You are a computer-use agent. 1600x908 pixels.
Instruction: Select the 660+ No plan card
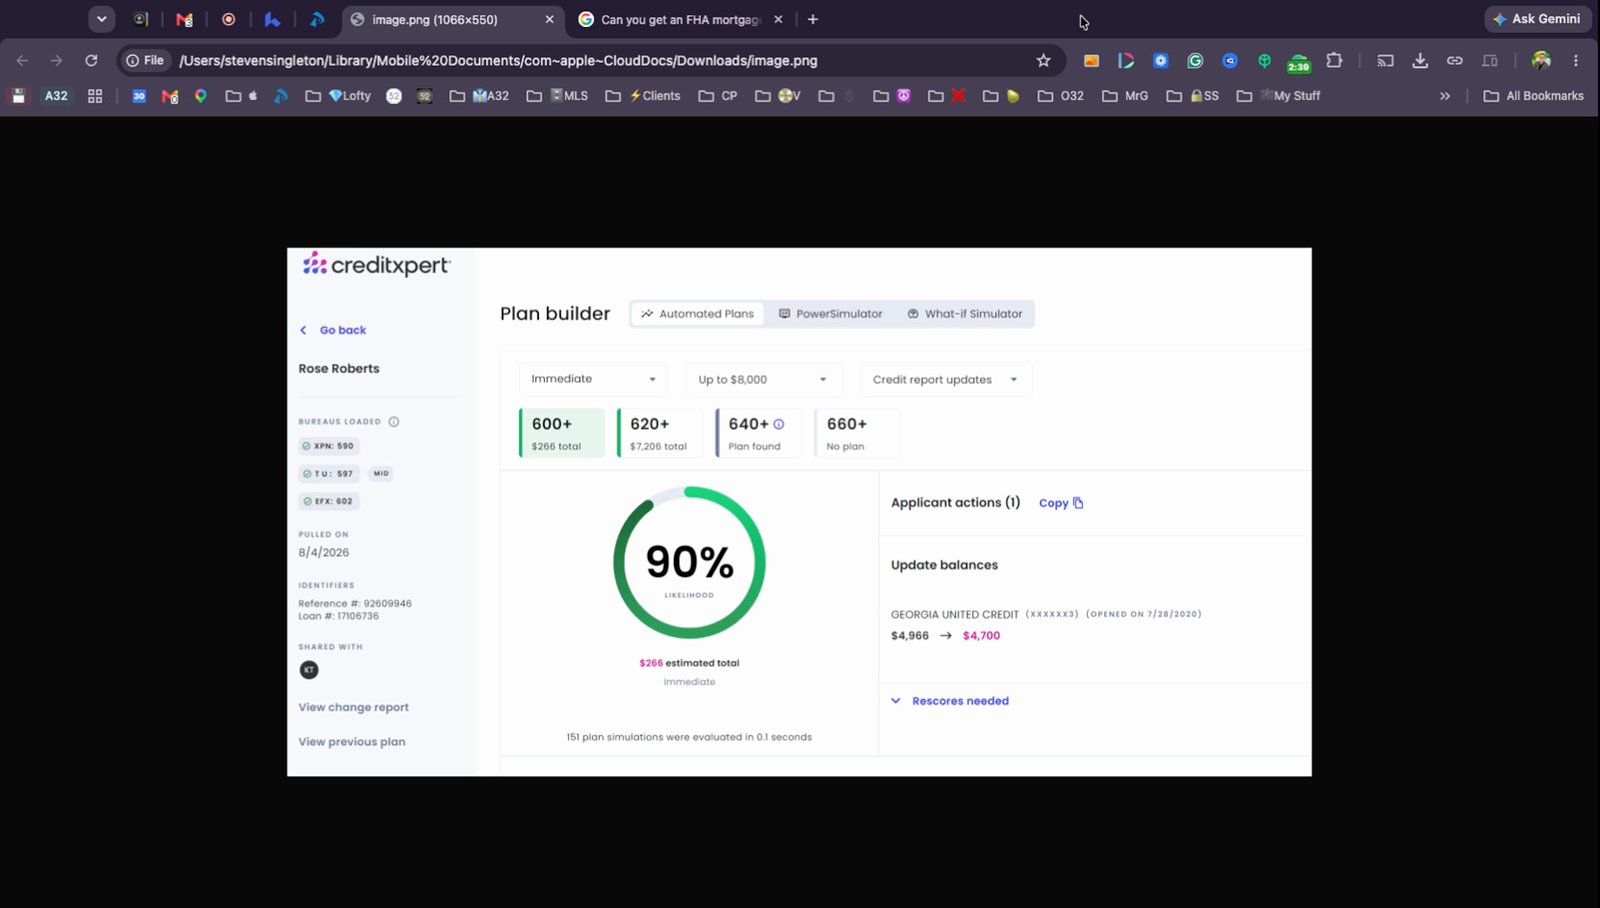pyautogui.click(x=857, y=433)
